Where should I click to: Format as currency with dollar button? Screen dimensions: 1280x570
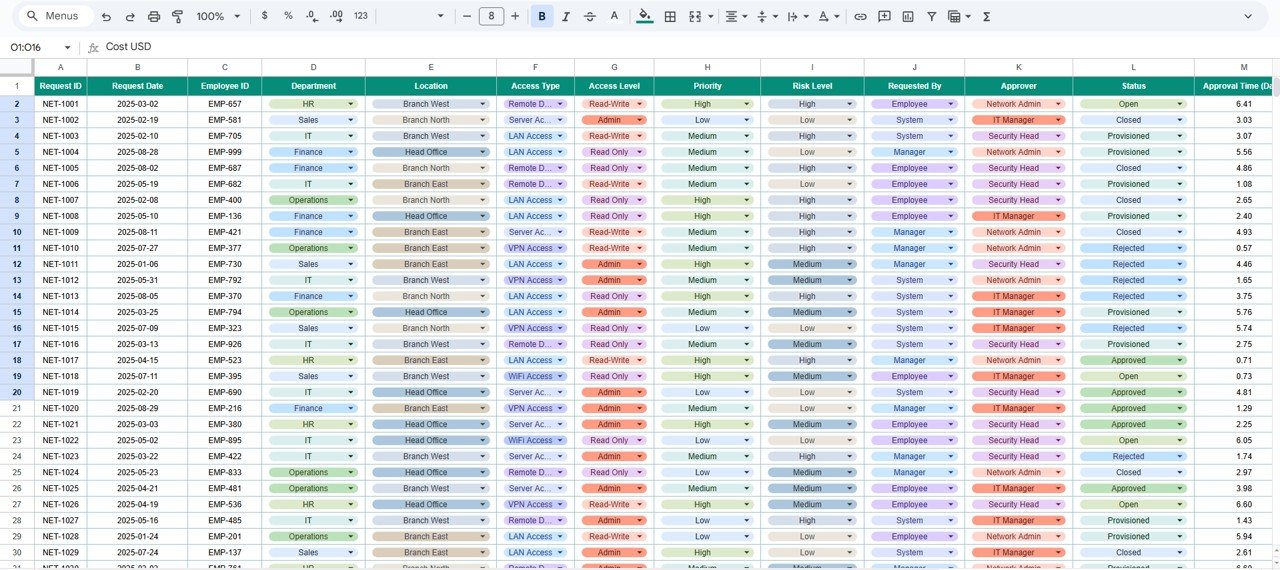(264, 17)
